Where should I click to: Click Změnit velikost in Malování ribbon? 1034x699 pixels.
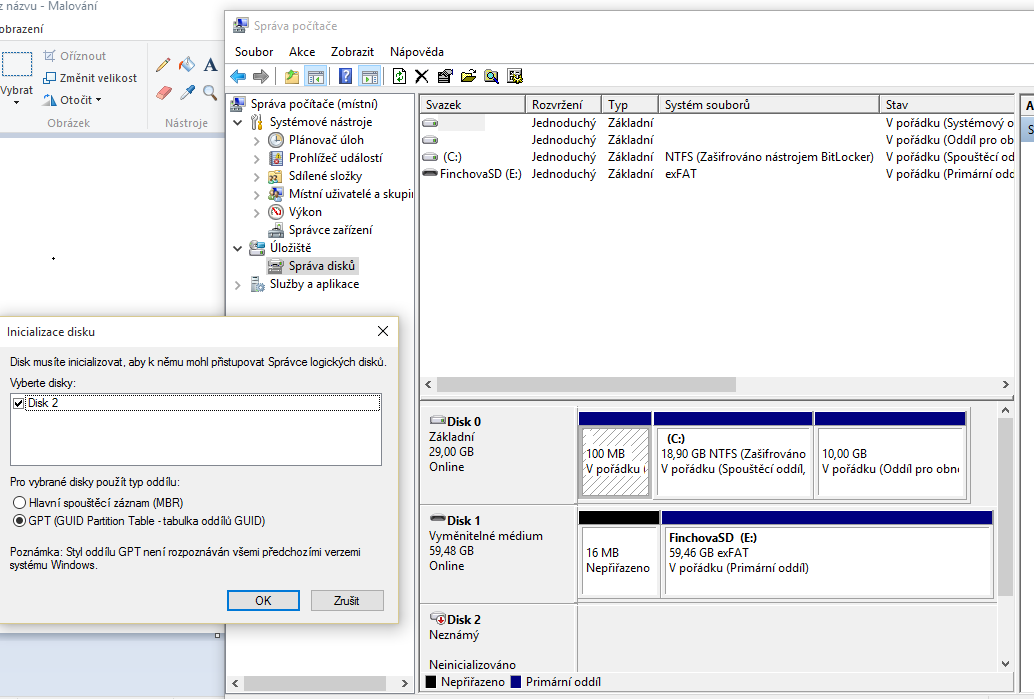(x=90, y=78)
